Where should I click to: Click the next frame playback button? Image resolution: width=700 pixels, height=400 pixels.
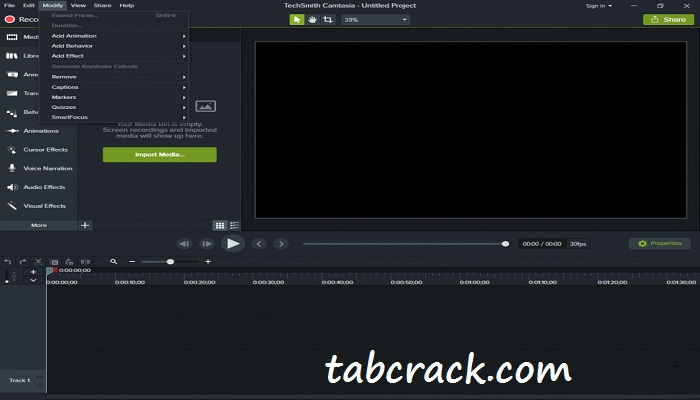click(x=206, y=244)
